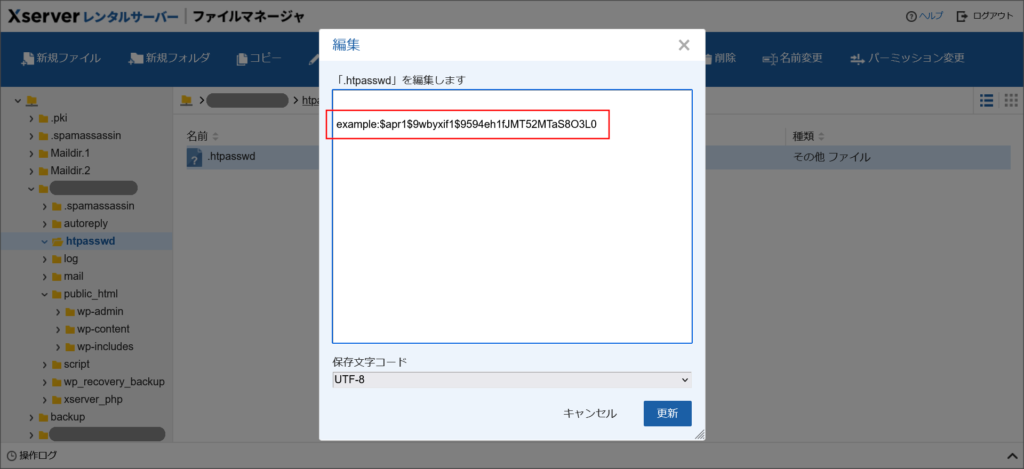Select the wp-admin folder
1024x469 pixels.
coord(100,312)
